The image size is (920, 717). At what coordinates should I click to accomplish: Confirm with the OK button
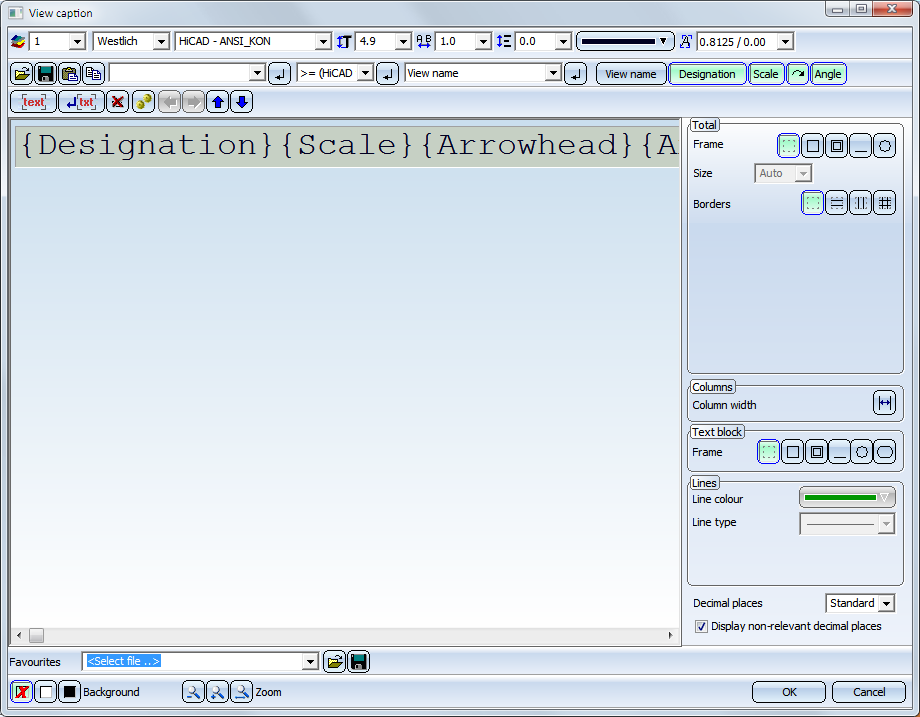tap(789, 692)
